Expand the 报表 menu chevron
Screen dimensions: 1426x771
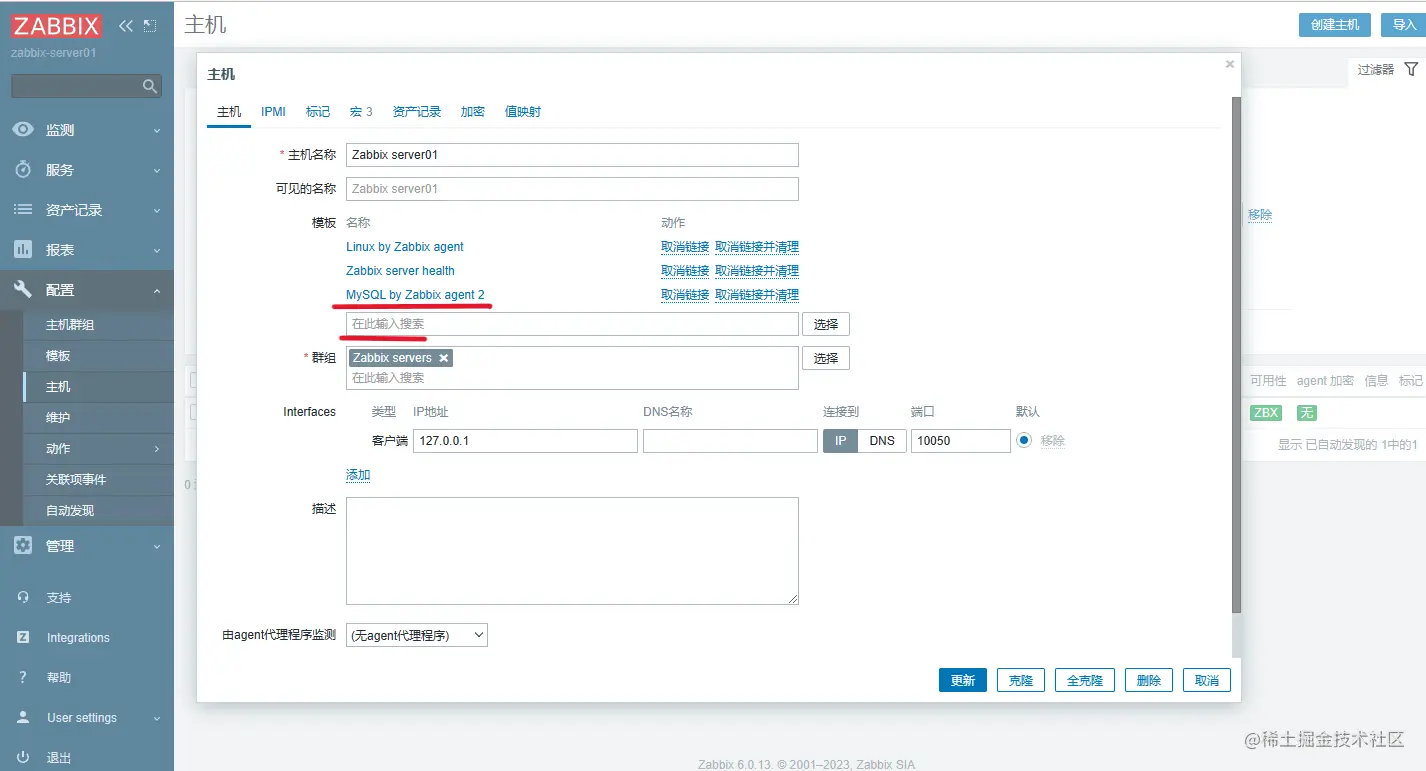[157, 250]
